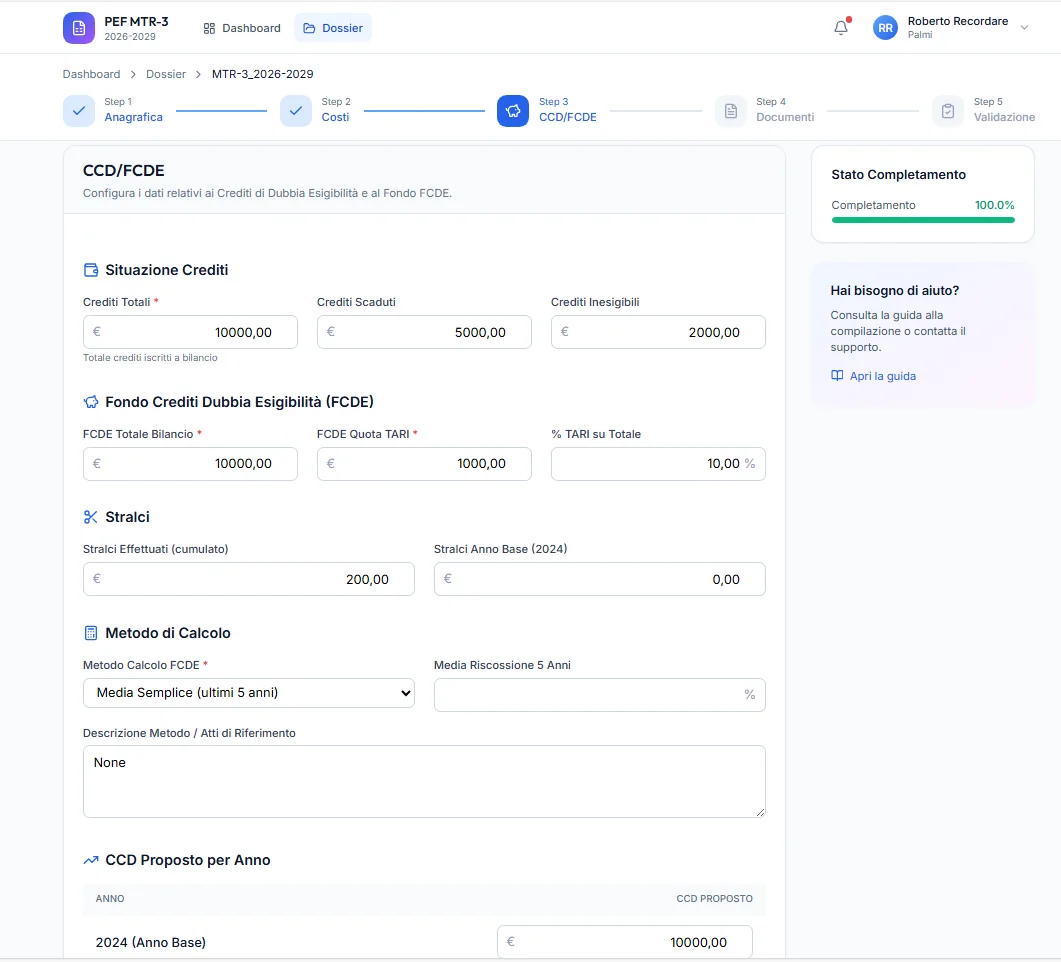The width and height of the screenshot is (1061, 962).
Task: Click Step 5 Validazione clipboard icon
Action: 948,111
